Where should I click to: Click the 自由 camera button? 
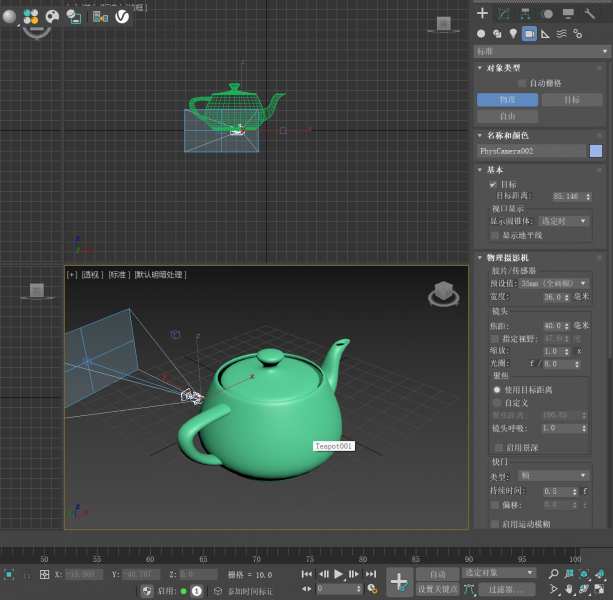(x=507, y=116)
